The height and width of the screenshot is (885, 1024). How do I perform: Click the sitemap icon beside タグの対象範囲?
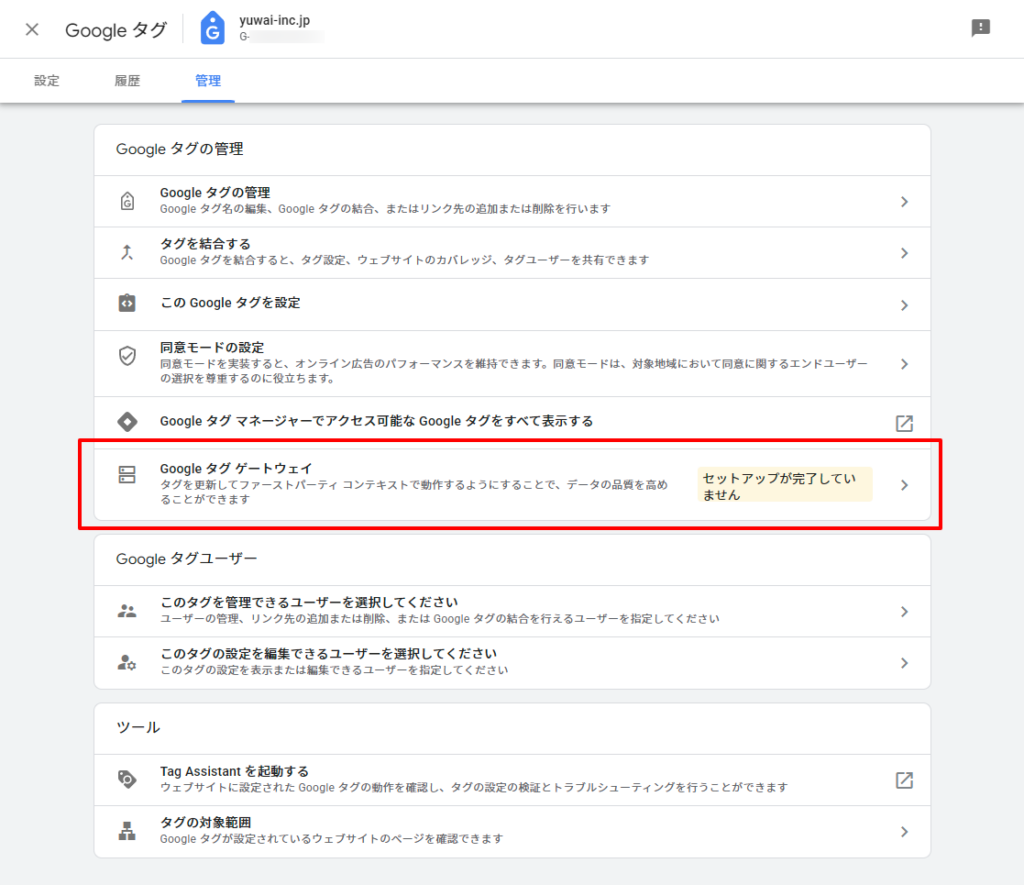coord(127,831)
